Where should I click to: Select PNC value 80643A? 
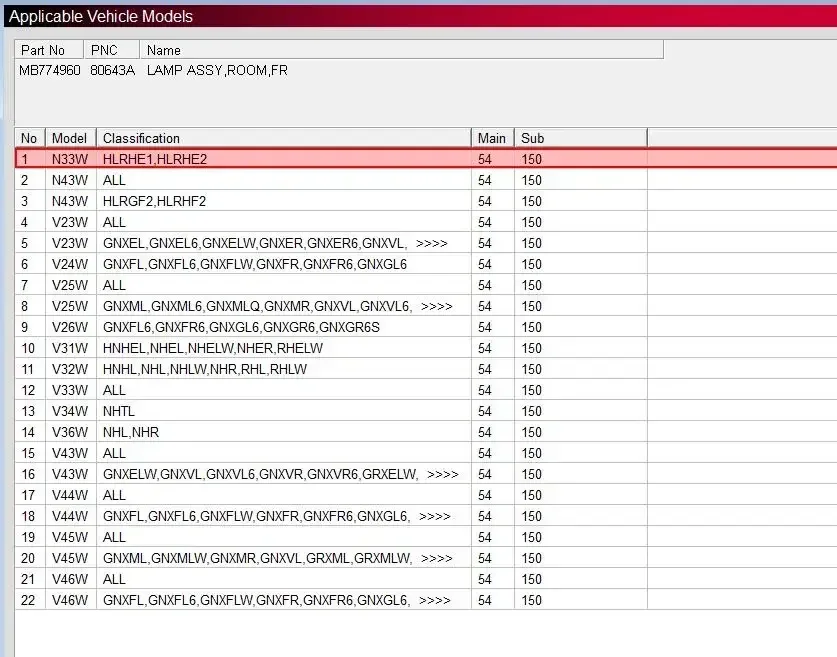(113, 70)
